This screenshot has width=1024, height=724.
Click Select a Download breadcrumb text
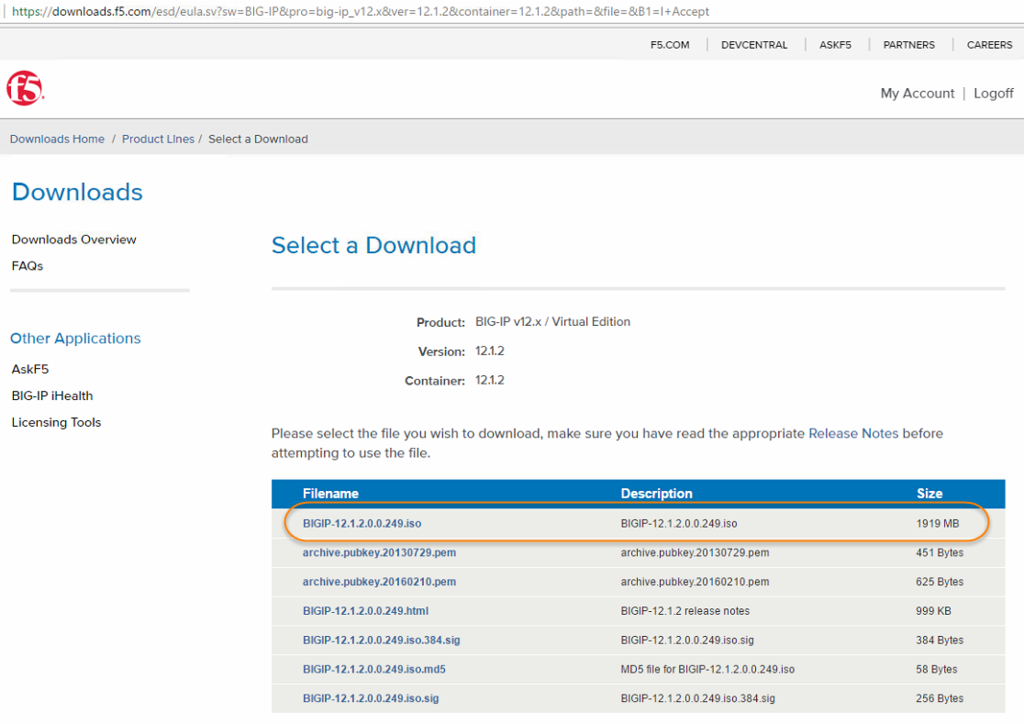(258, 139)
